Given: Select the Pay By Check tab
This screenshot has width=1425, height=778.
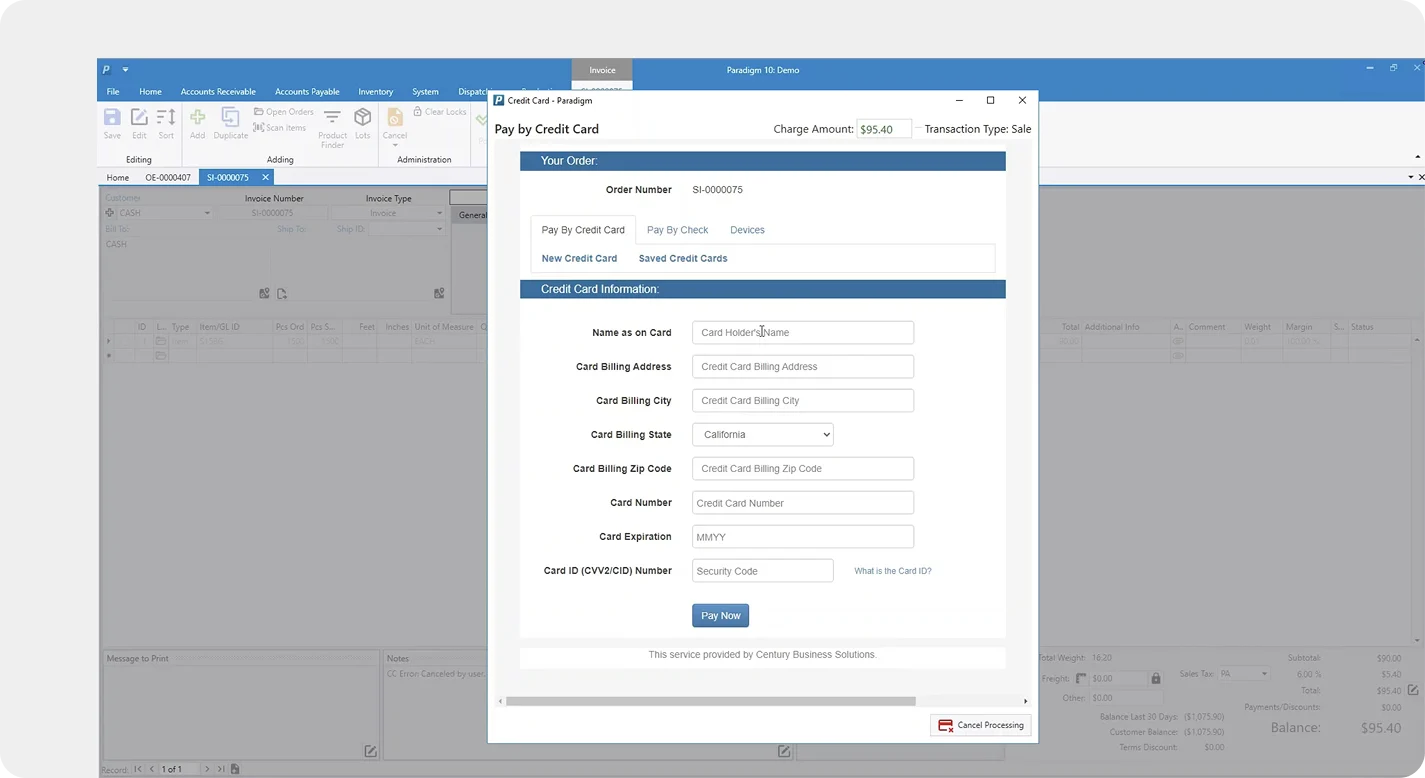Looking at the screenshot, I should tap(677, 230).
